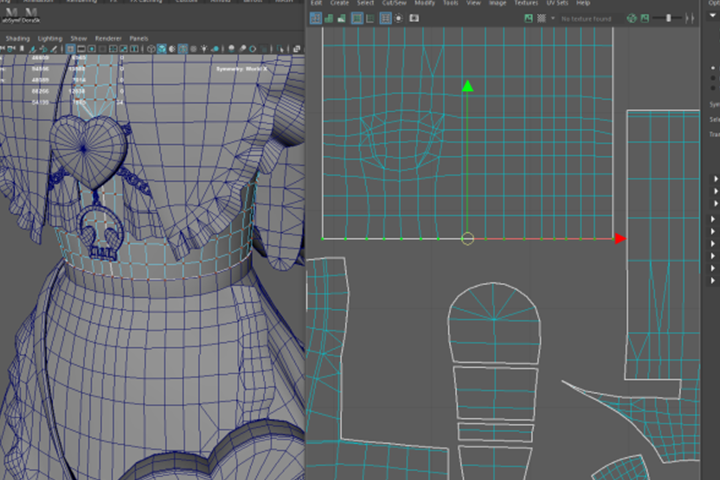Toggle the viewport grid display
The image size is (720, 480).
tap(70, 49)
